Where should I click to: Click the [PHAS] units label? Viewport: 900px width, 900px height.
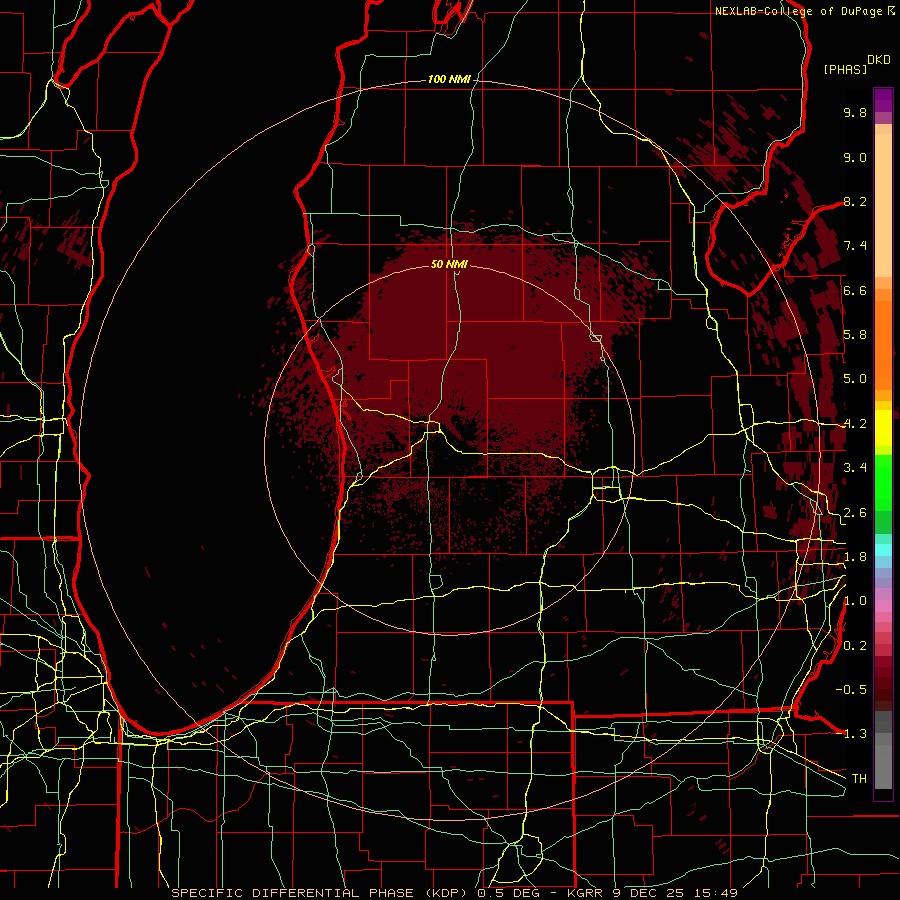(845, 69)
